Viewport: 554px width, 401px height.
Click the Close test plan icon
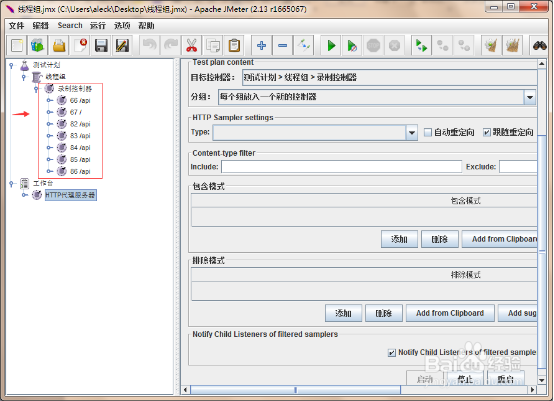tap(80, 46)
